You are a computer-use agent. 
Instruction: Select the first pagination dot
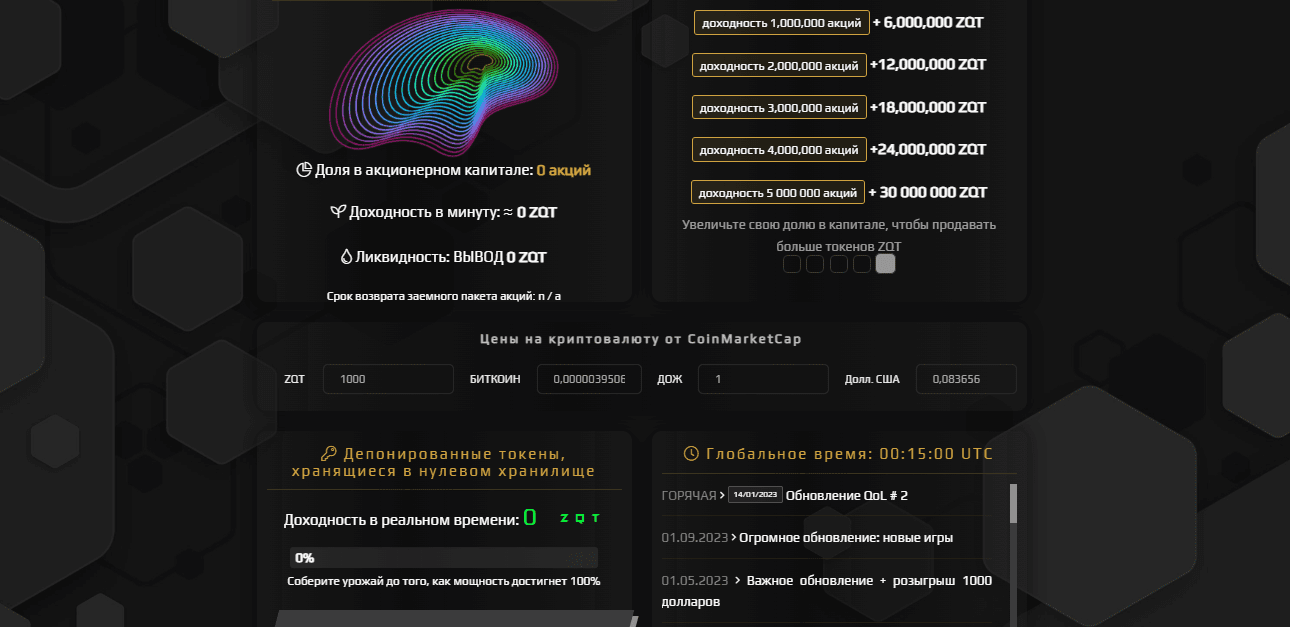tap(792, 264)
